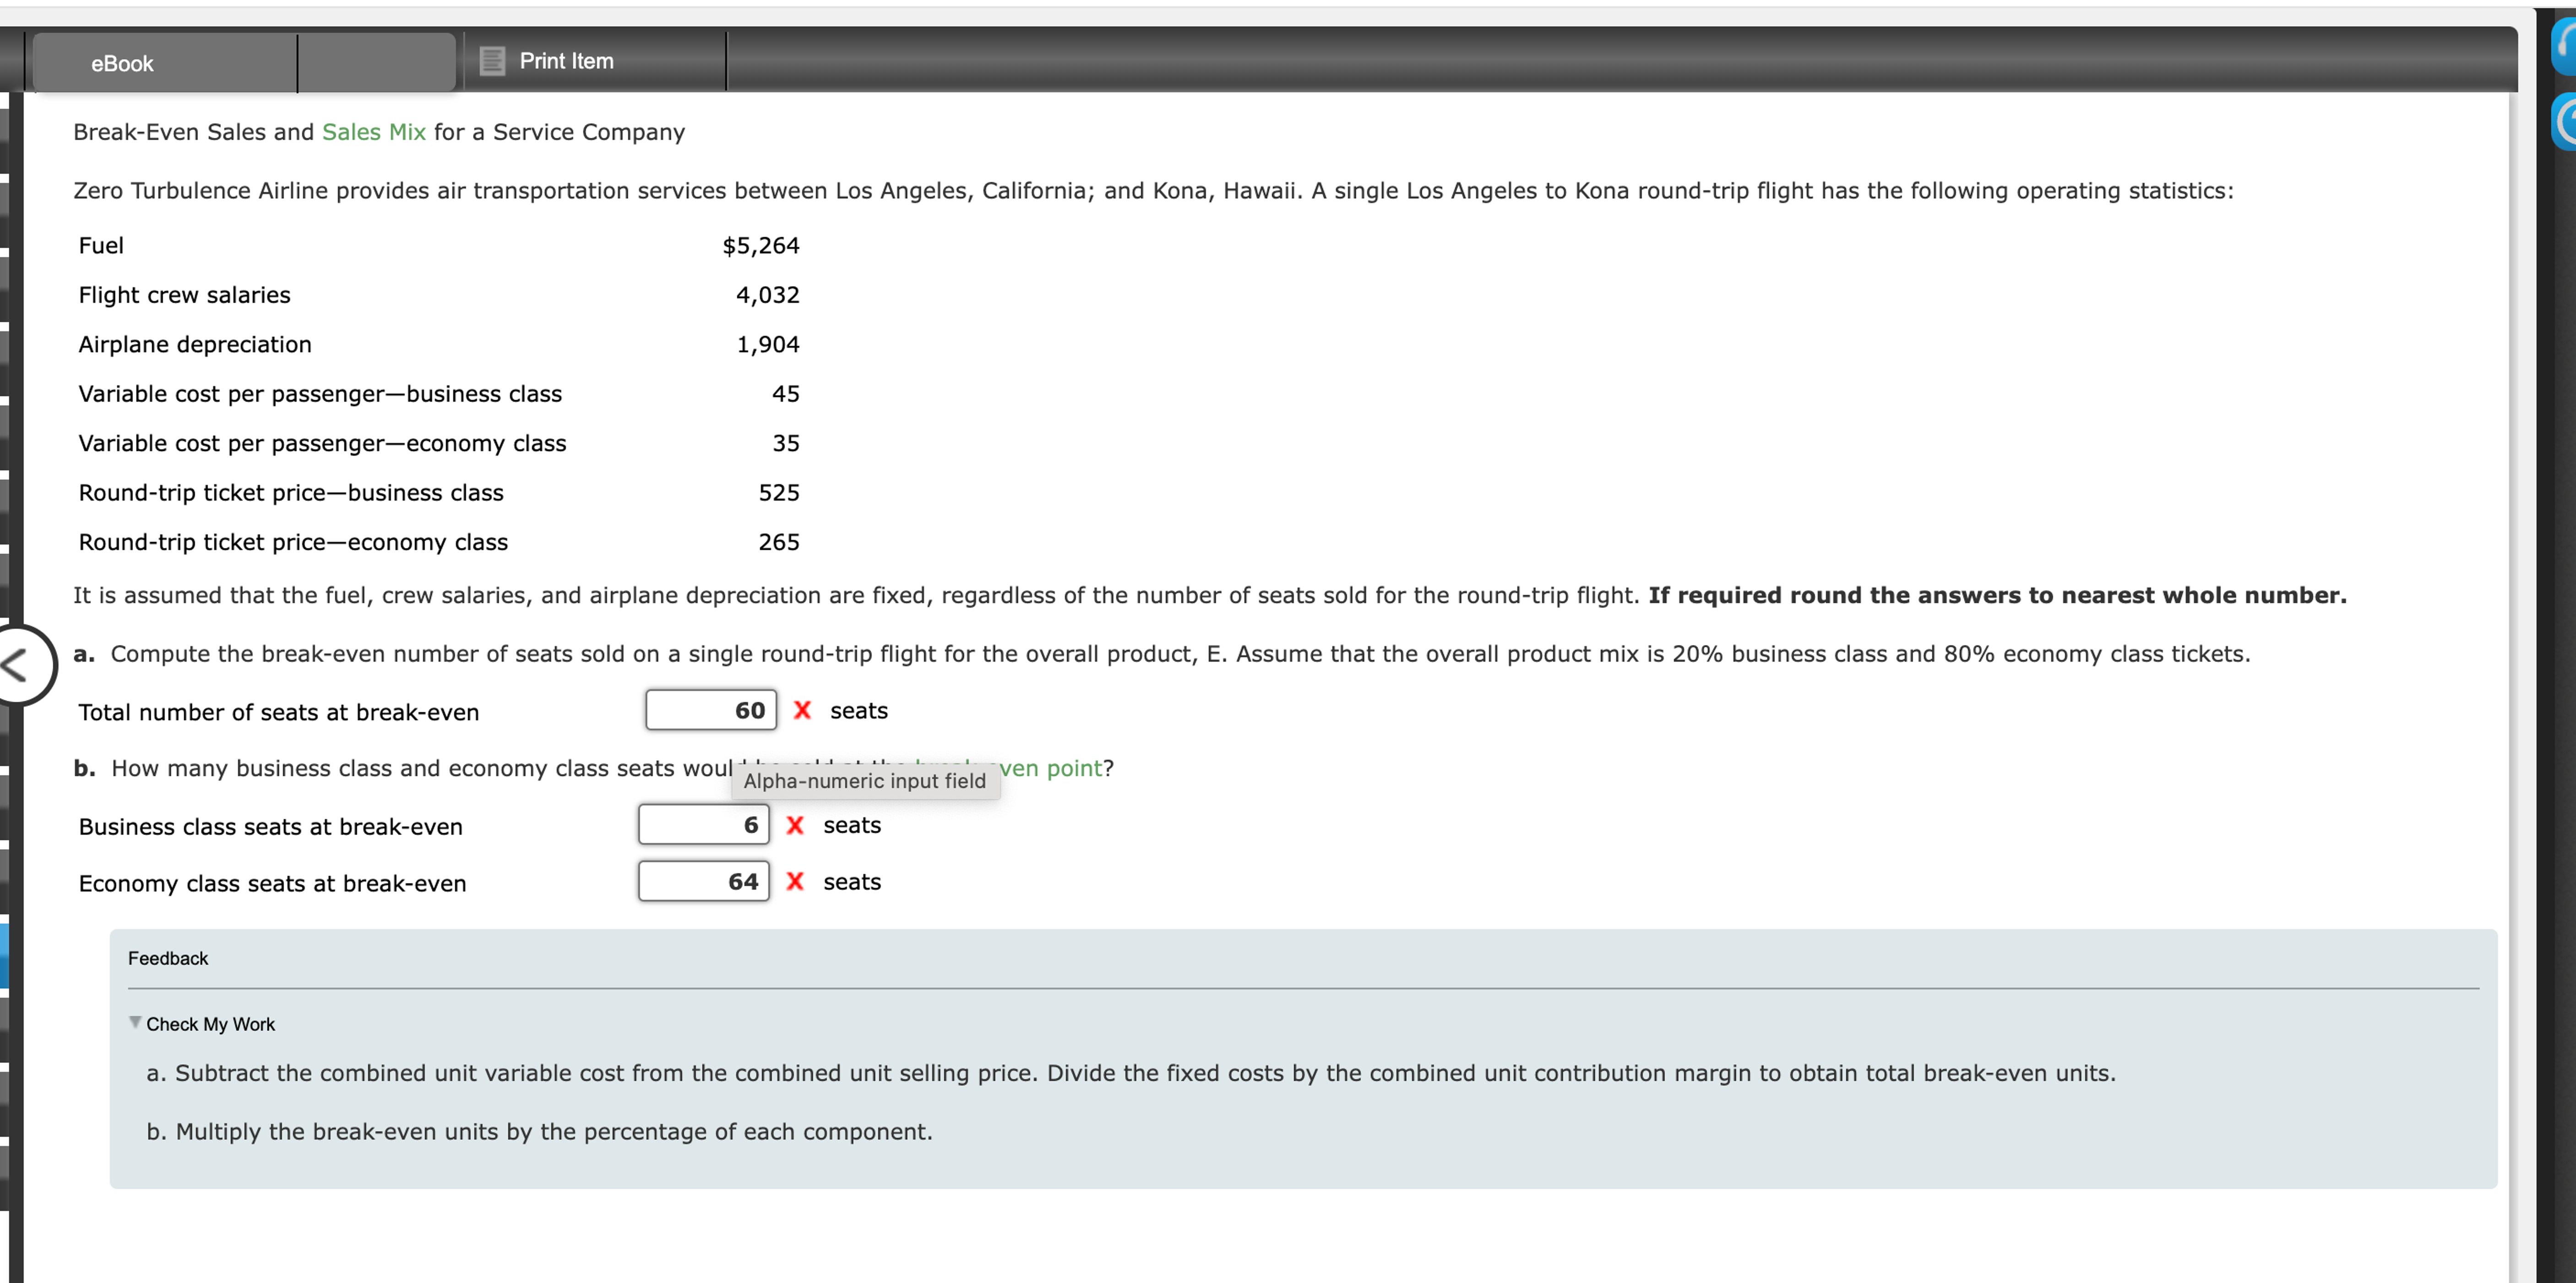Click the blank tab next to eBook
This screenshot has height=1283, width=2576.
coord(376,63)
